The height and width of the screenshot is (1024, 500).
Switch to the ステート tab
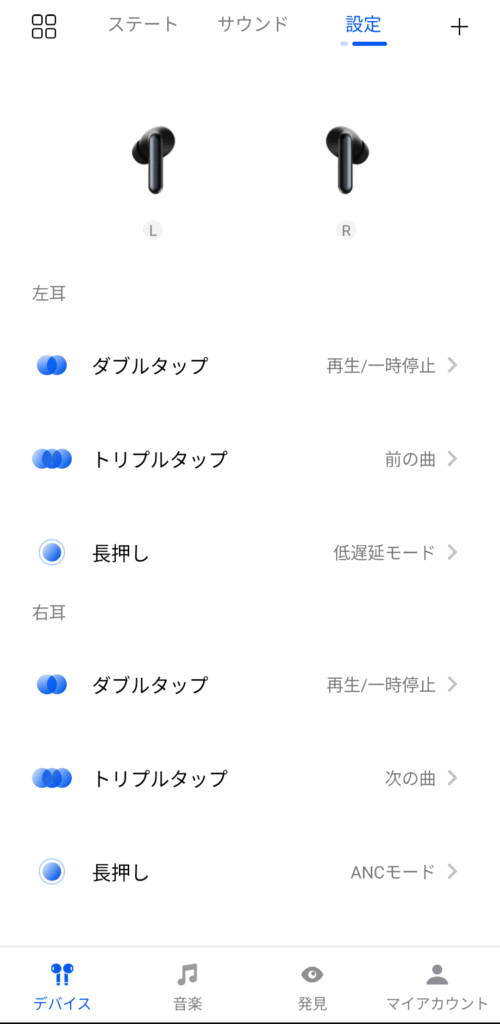(x=143, y=25)
